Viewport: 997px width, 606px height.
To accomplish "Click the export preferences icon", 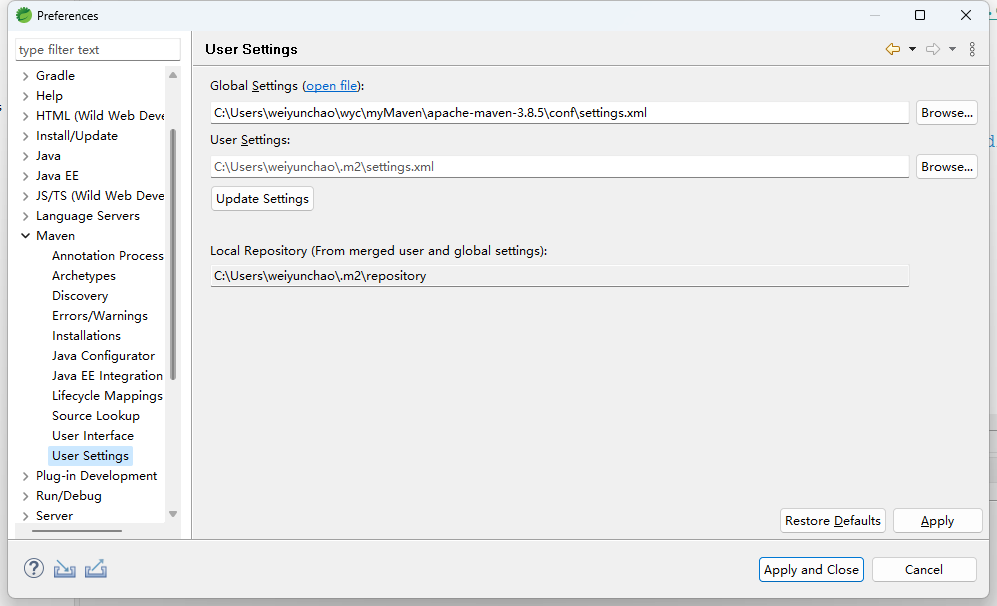I will click(96, 569).
